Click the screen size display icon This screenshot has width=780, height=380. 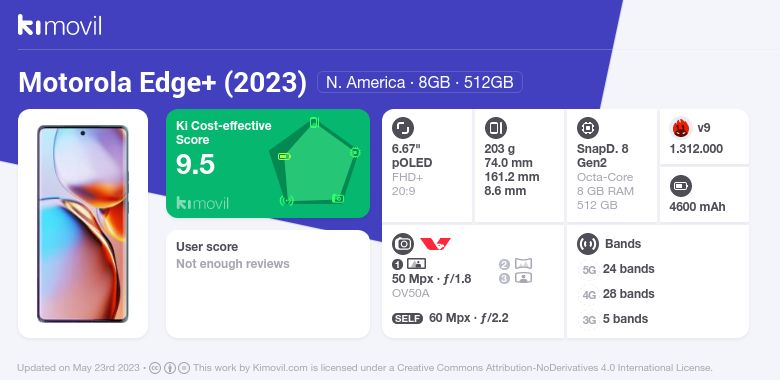[x=403, y=128]
